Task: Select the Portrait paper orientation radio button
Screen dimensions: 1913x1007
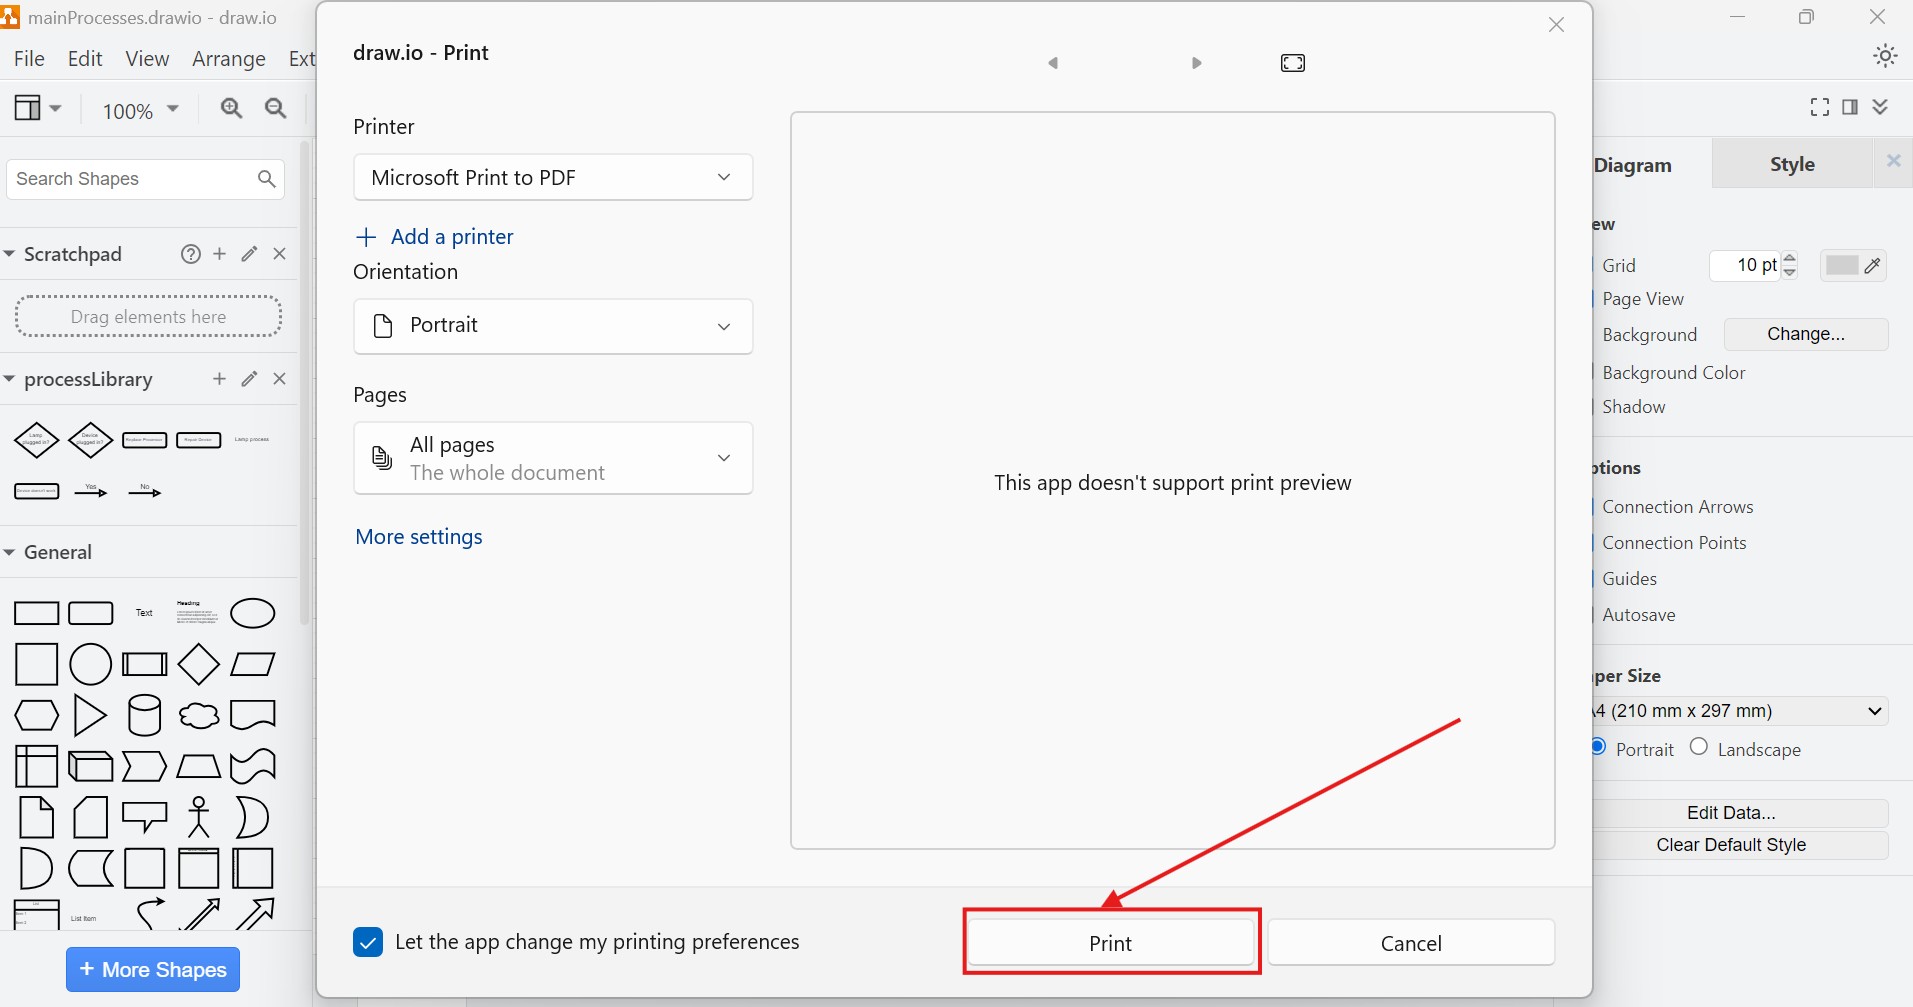Action: click(1597, 748)
